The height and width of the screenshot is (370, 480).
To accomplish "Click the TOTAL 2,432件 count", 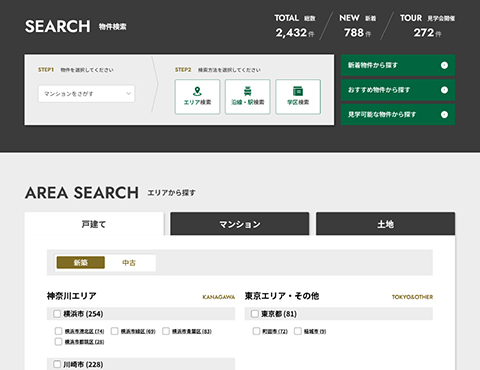I will (295, 26).
